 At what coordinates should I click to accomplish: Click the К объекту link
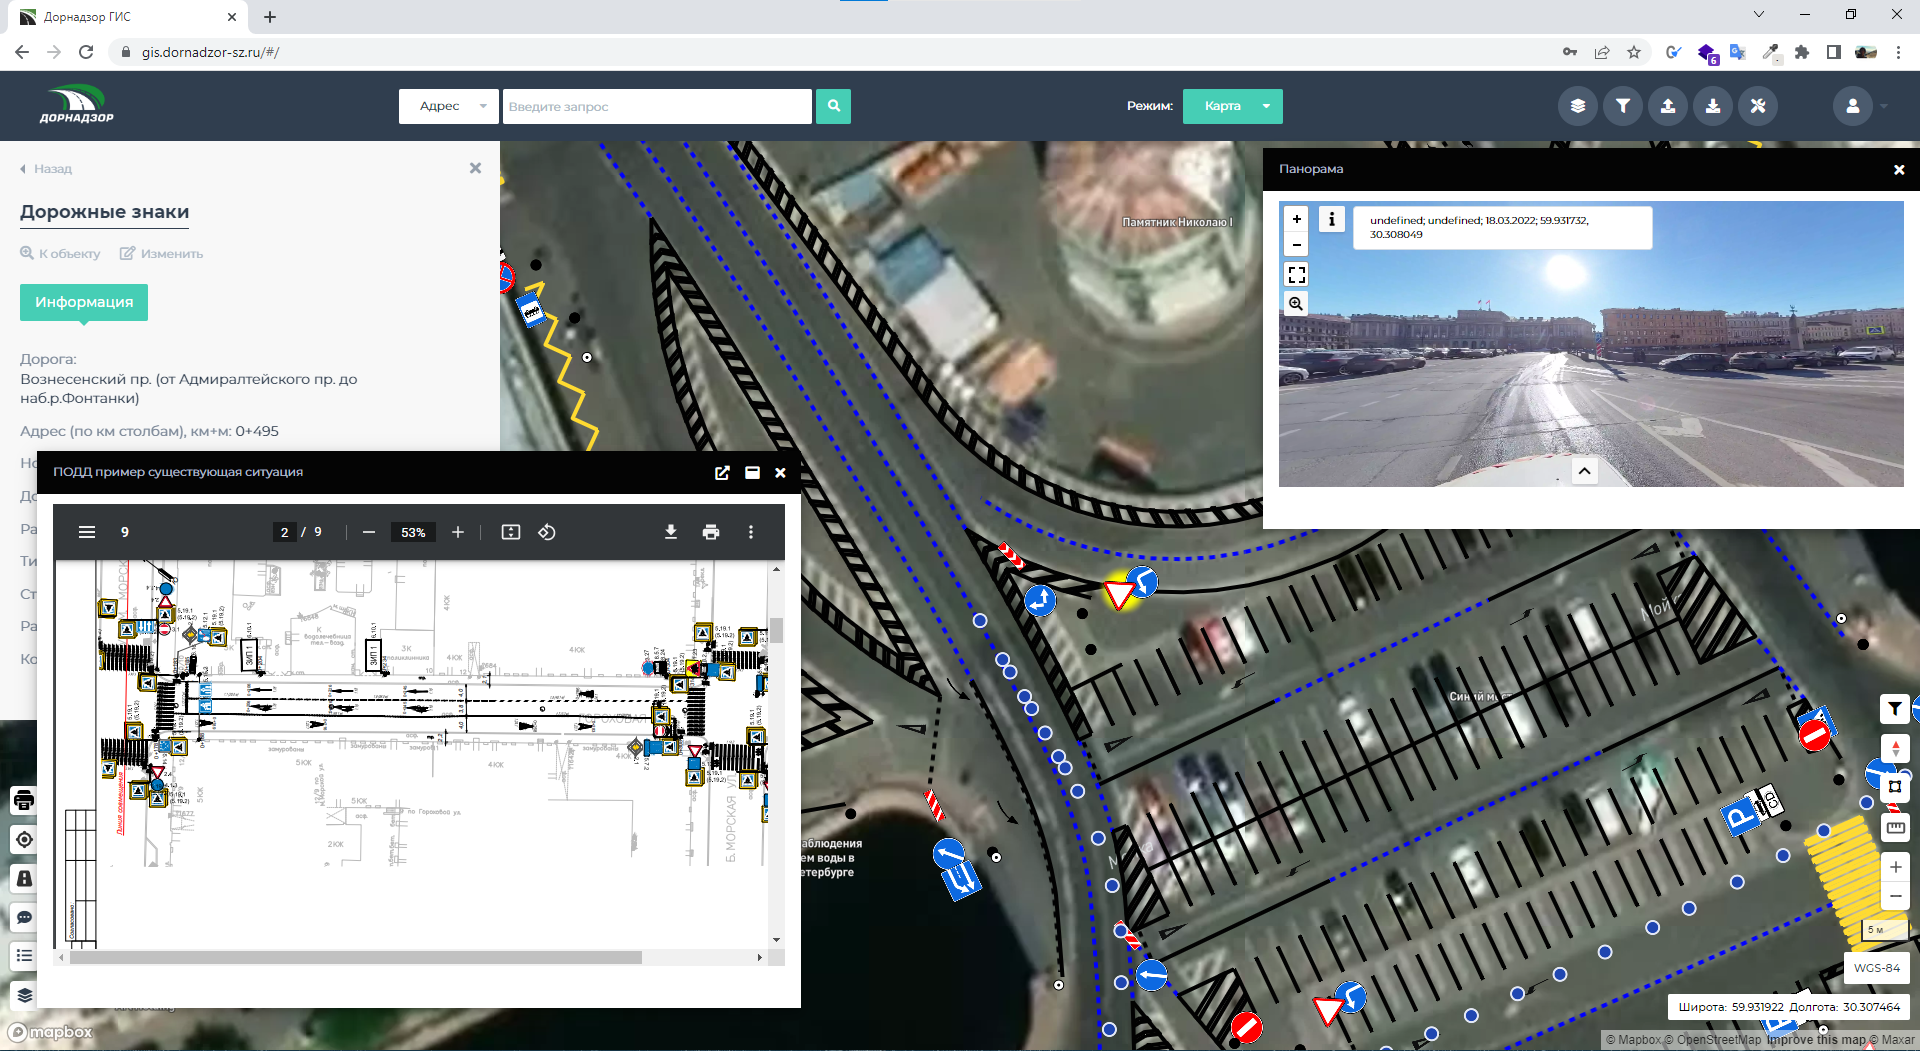tap(60, 254)
